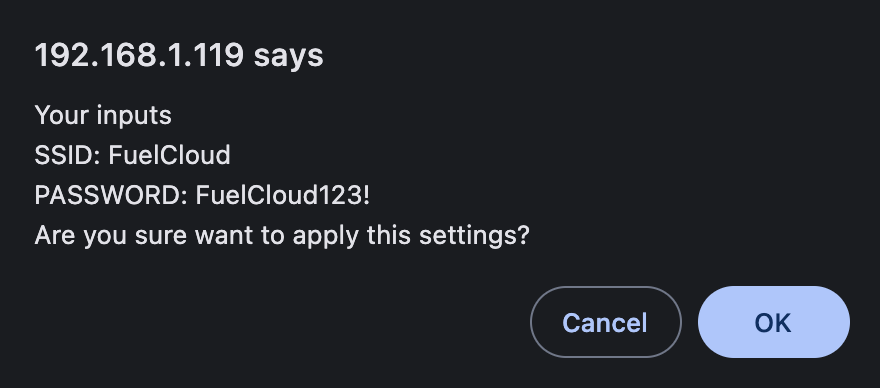Click the "Your inputs" text line
Image resolution: width=880 pixels, height=388 pixels.
pyautogui.click(x=103, y=116)
